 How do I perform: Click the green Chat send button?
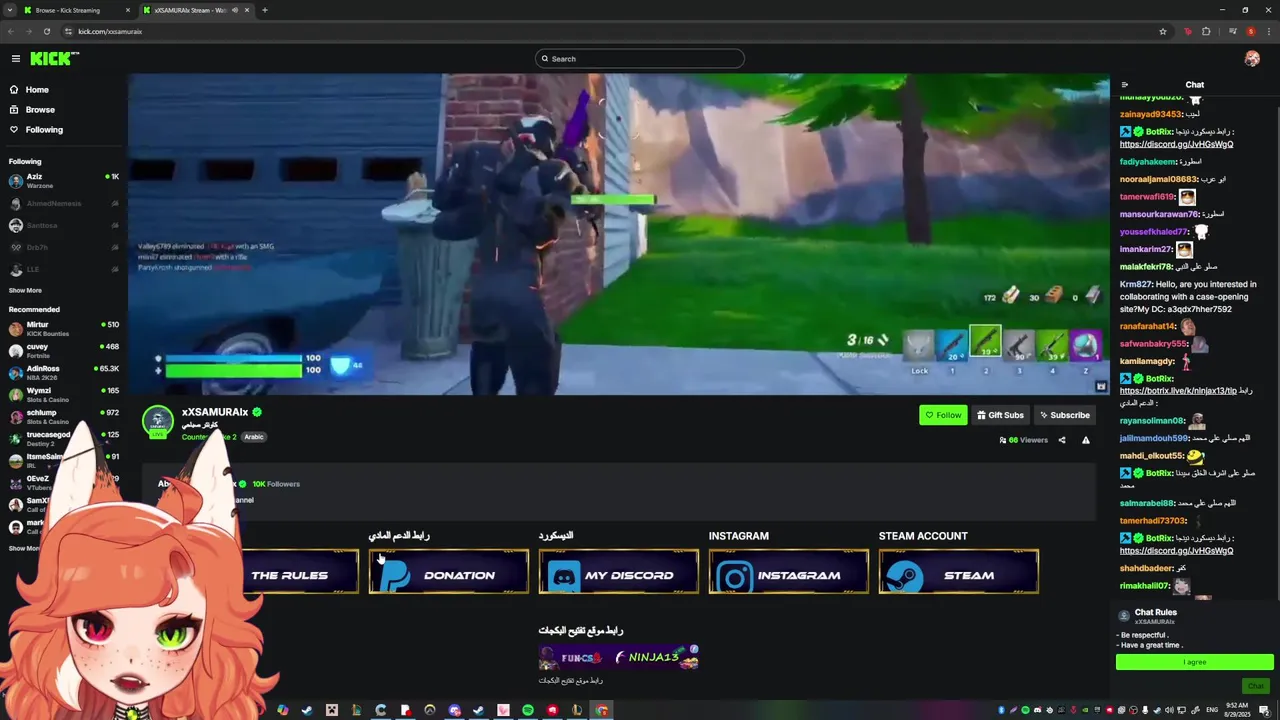click(x=1256, y=686)
